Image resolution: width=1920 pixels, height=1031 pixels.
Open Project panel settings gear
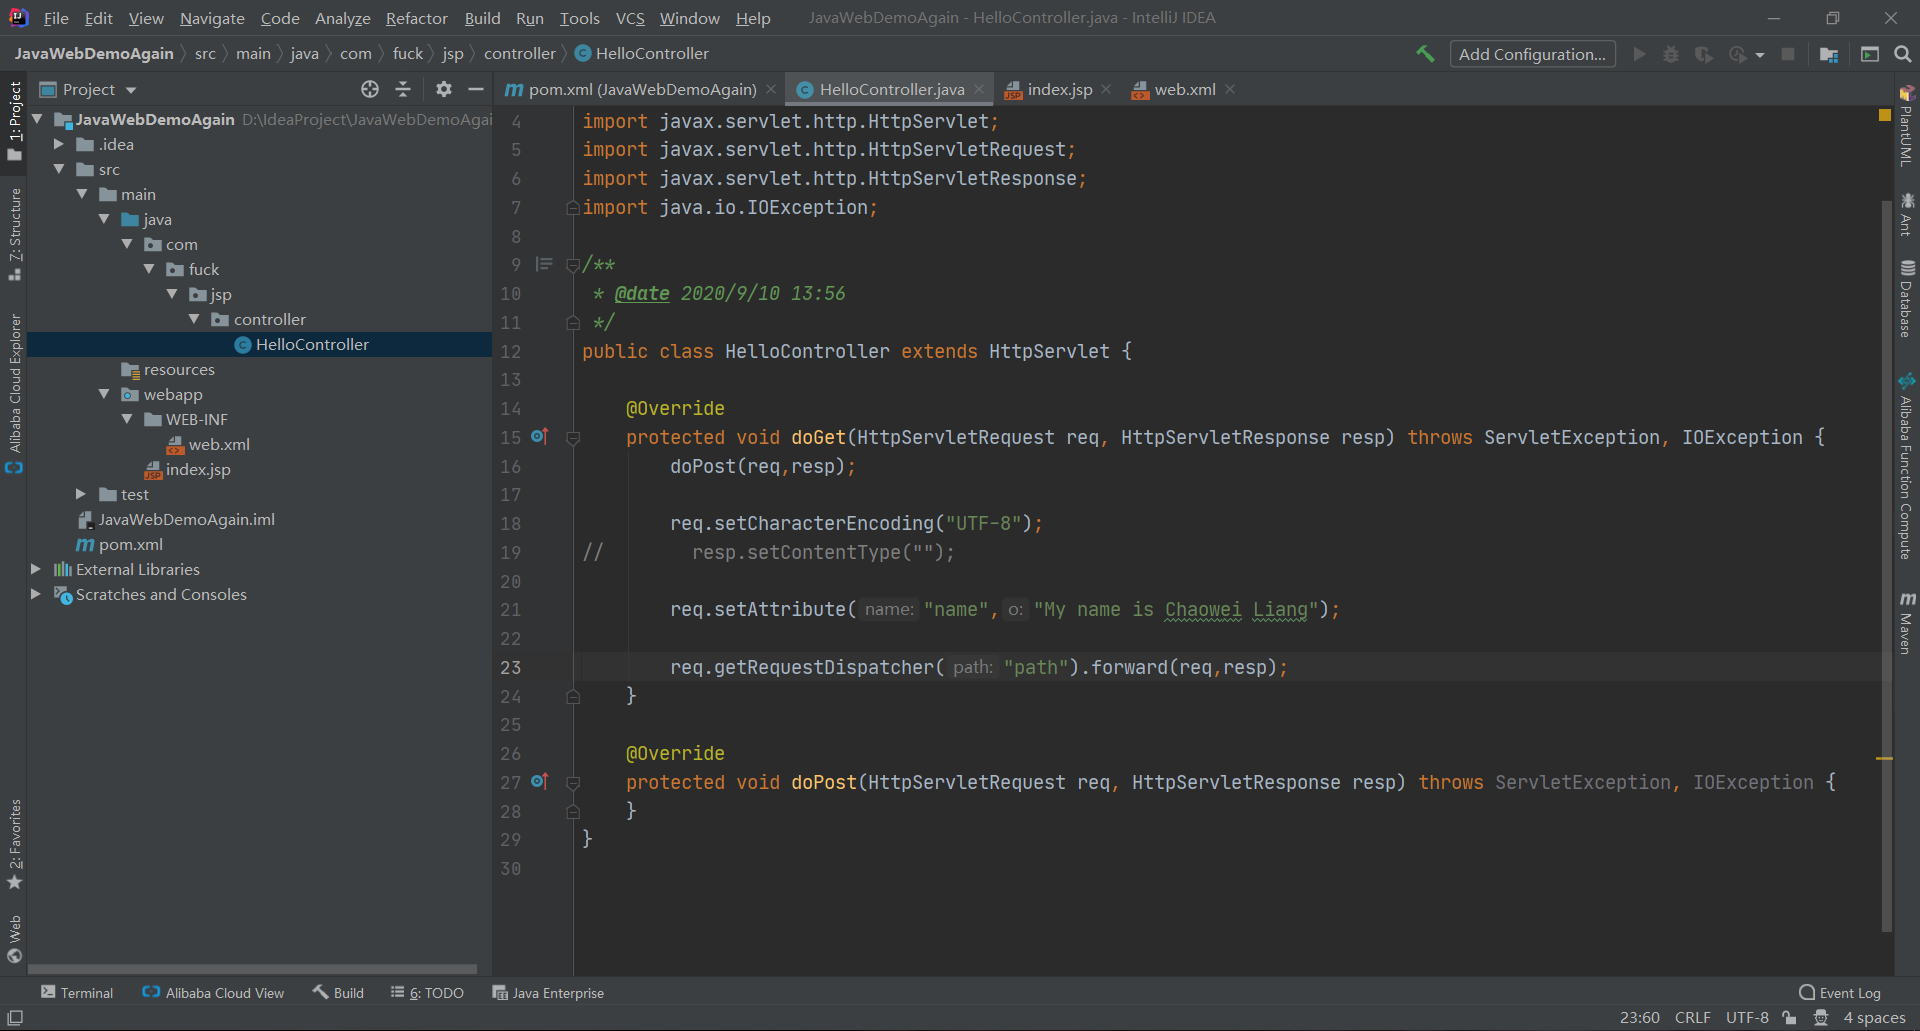tap(444, 89)
